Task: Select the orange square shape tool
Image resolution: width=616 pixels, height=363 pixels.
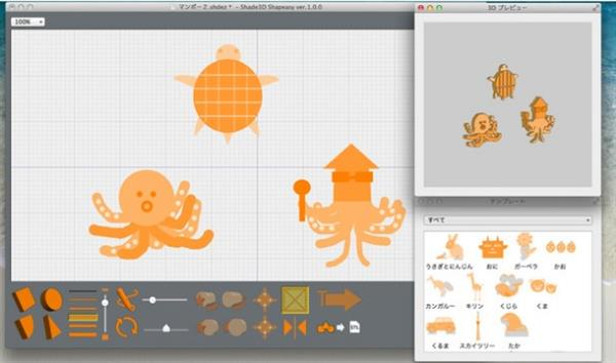Action: (24, 299)
